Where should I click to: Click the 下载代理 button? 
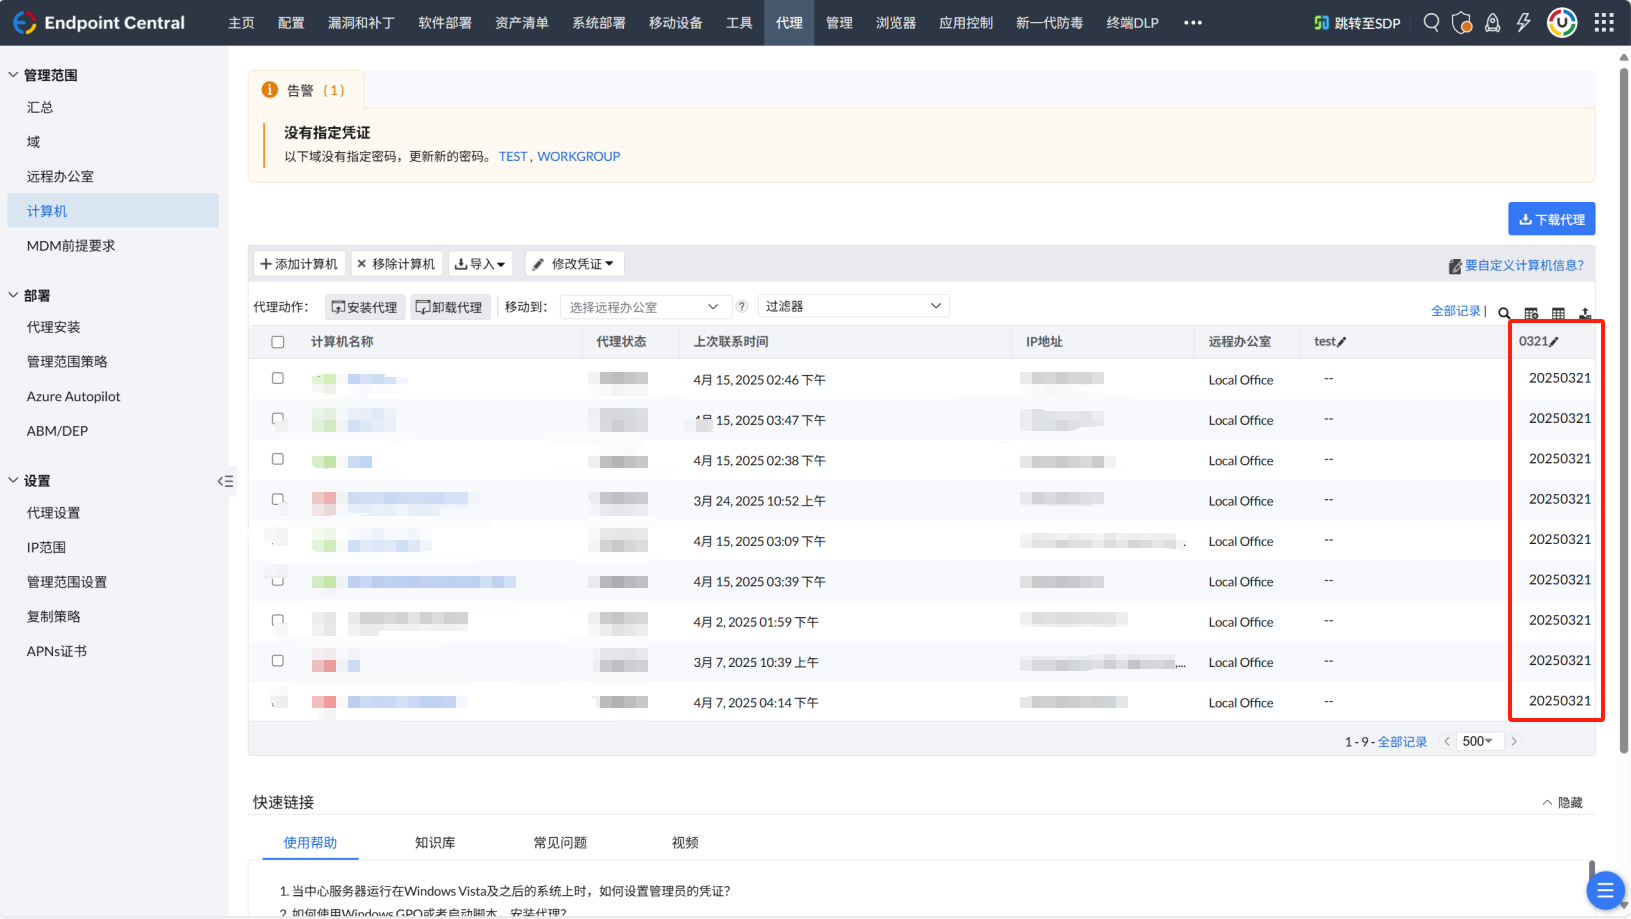1551,219
